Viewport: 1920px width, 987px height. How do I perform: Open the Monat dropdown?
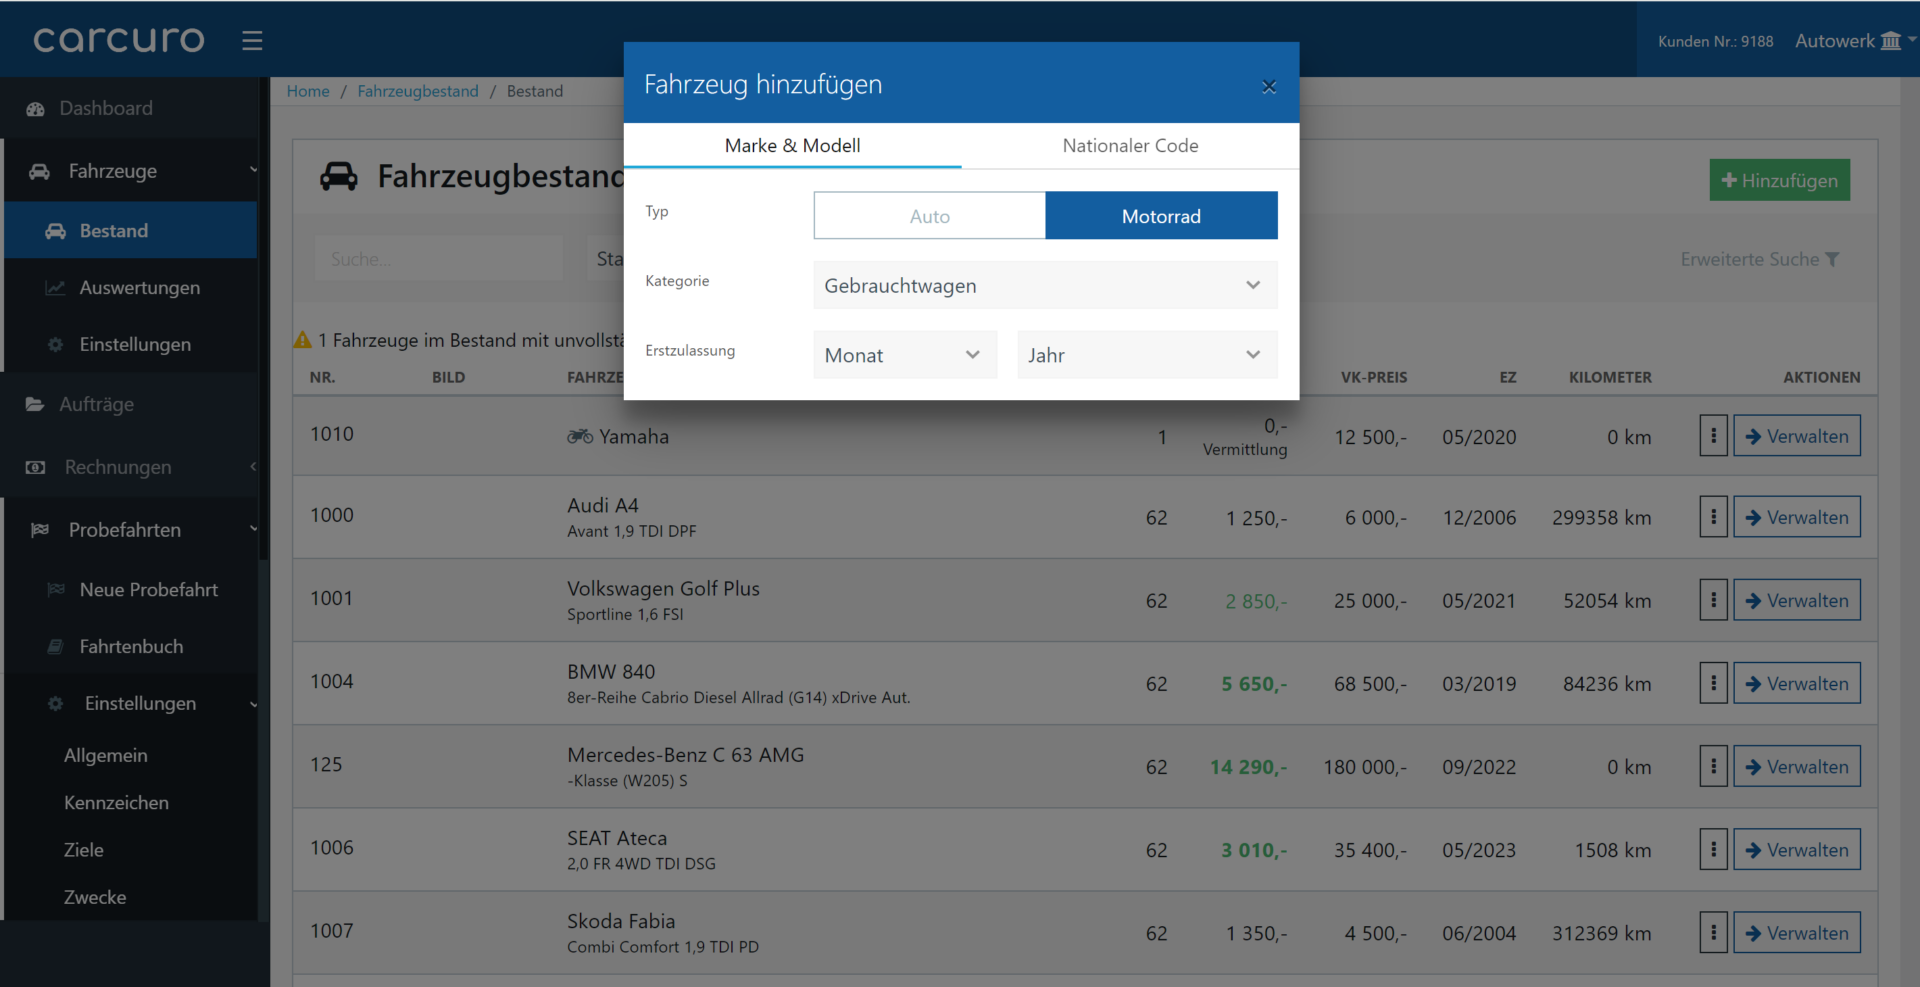coord(905,355)
